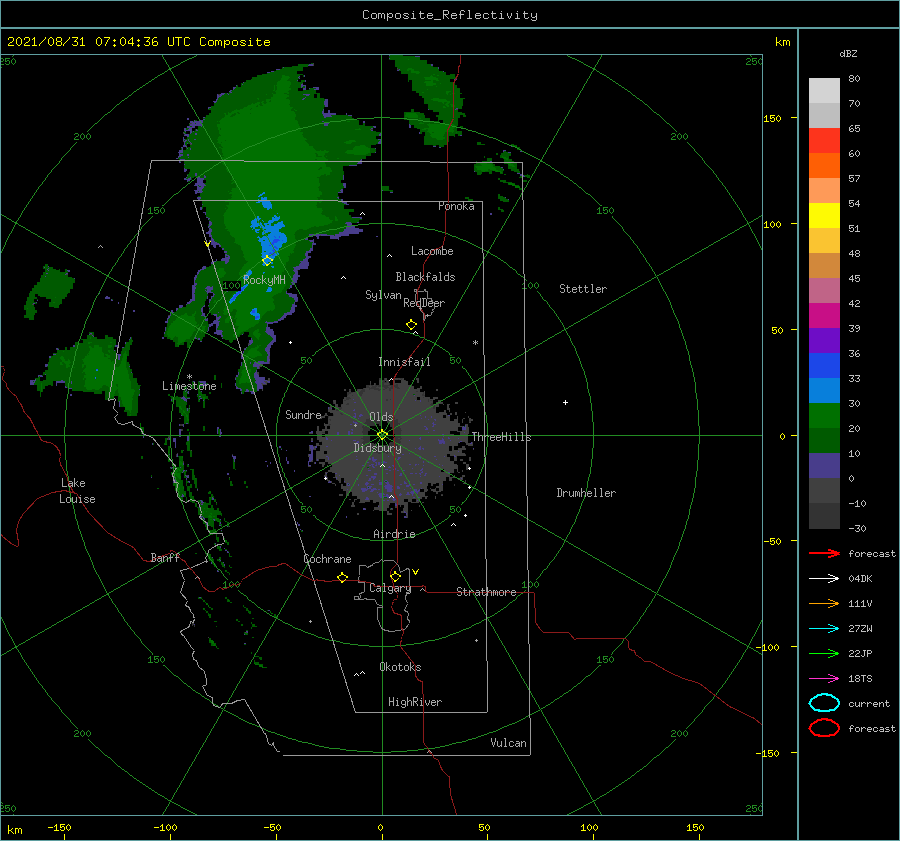The width and height of the screenshot is (900, 841).
Task: Click the HighRiver label
Action: click(414, 702)
